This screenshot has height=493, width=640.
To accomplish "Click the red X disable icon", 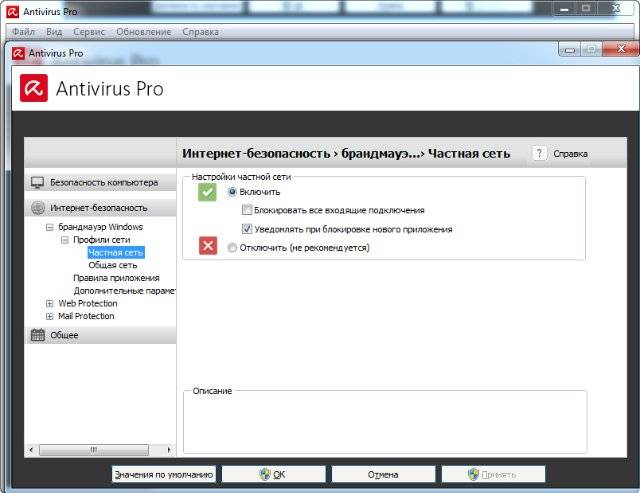I will pyautogui.click(x=208, y=246).
